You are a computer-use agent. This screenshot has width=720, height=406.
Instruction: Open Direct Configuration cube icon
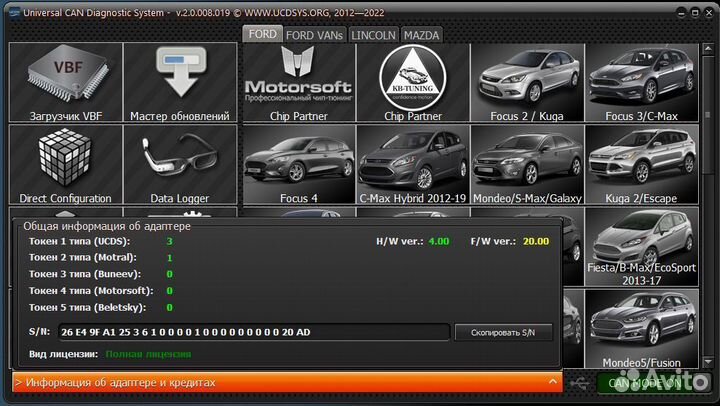[65, 158]
